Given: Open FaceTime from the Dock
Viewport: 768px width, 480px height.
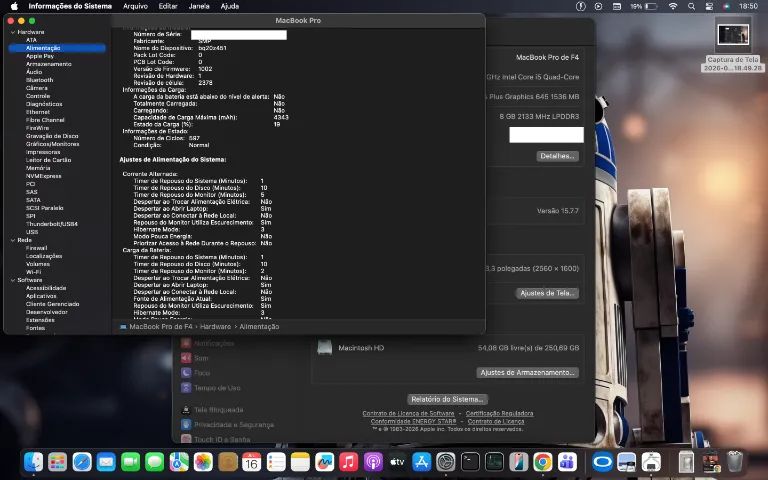Looking at the screenshot, I should pyautogui.click(x=130, y=462).
